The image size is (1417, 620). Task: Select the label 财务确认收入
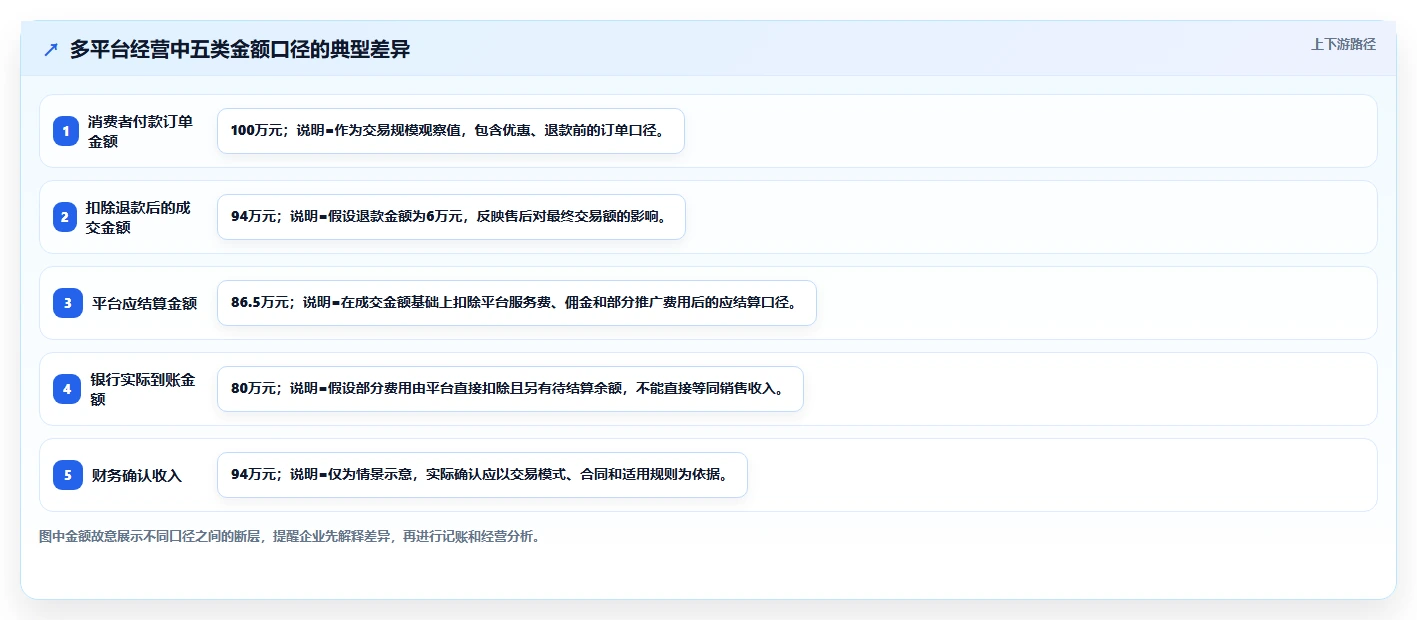point(137,475)
